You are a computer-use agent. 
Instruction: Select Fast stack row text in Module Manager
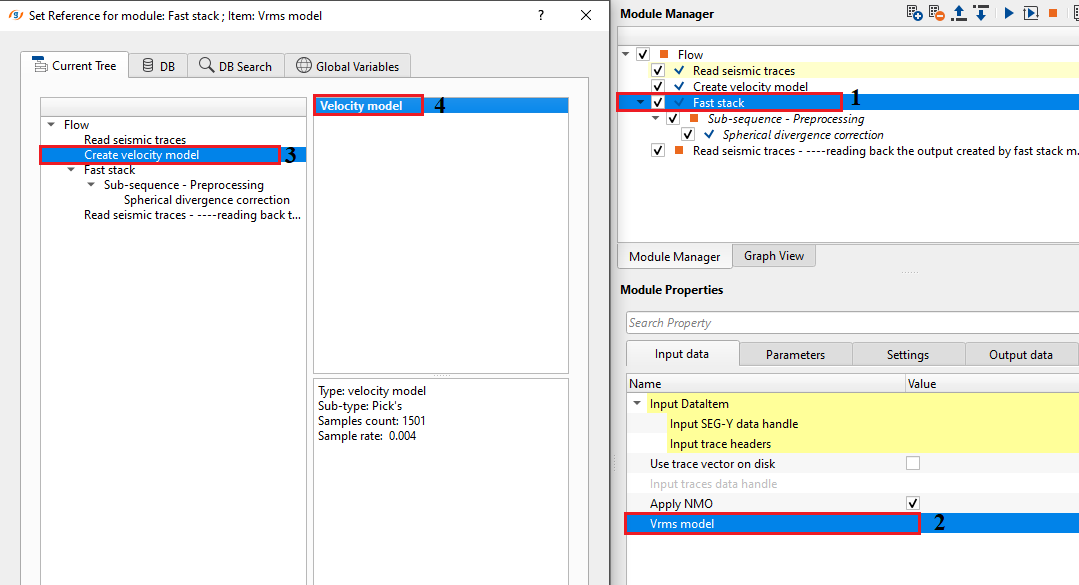(x=718, y=103)
